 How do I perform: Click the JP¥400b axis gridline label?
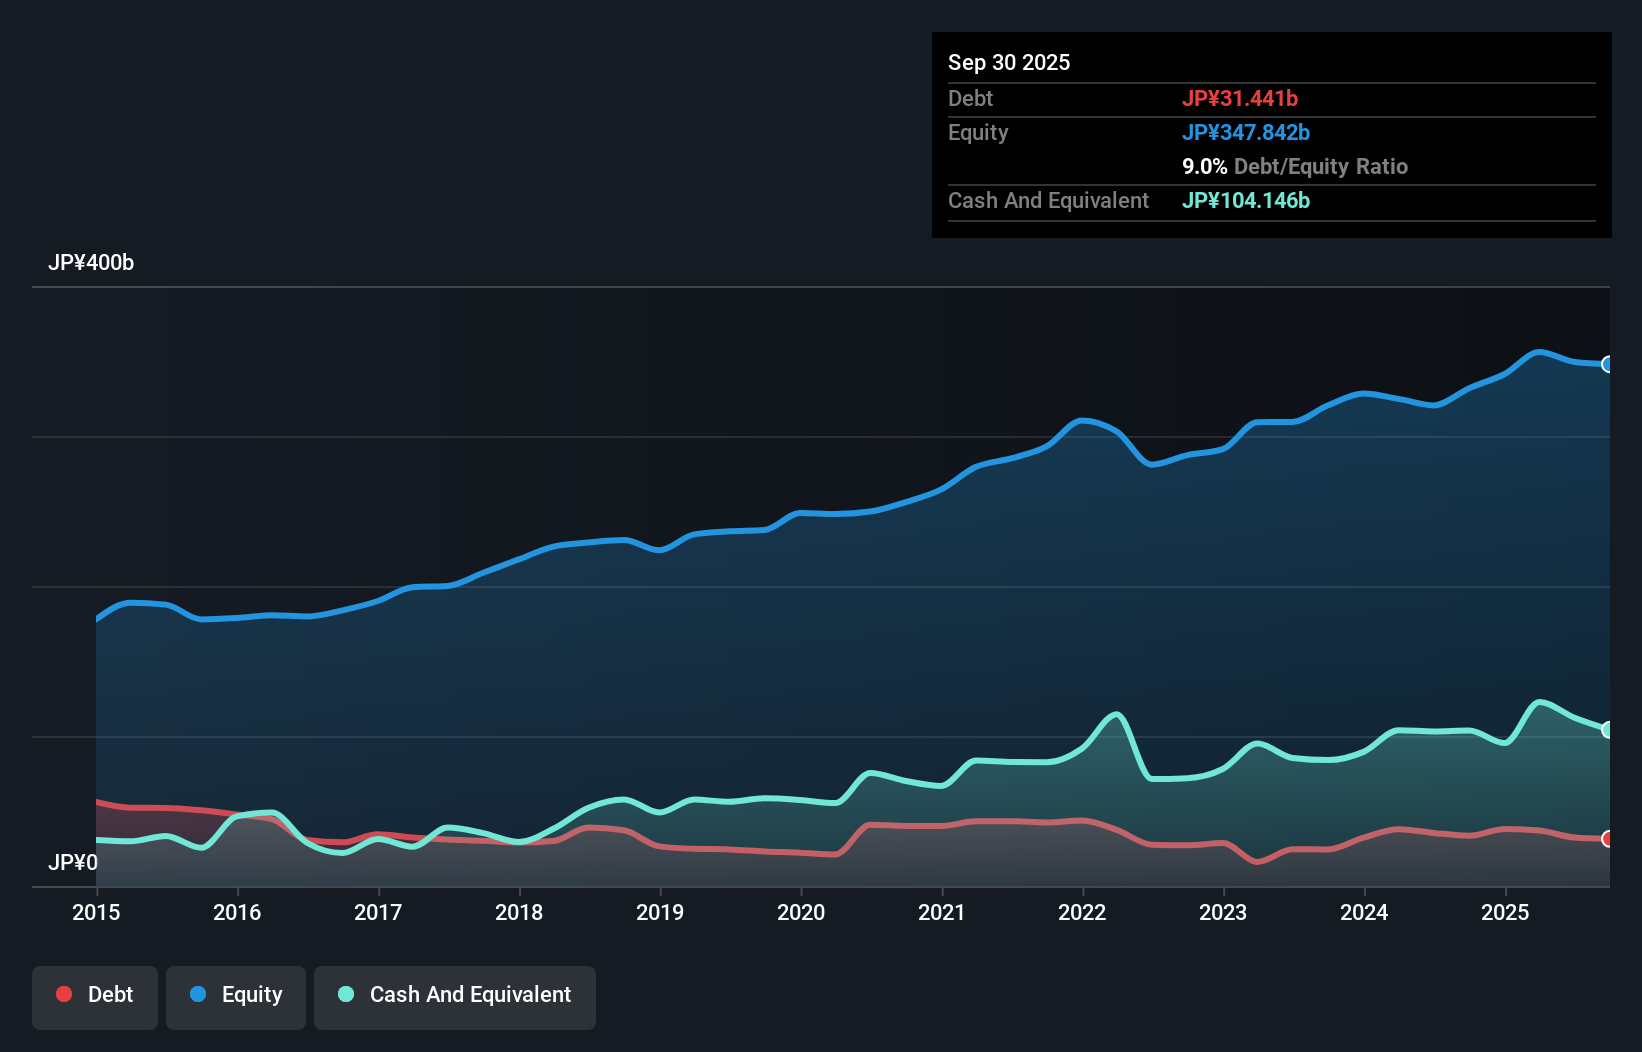click(91, 263)
